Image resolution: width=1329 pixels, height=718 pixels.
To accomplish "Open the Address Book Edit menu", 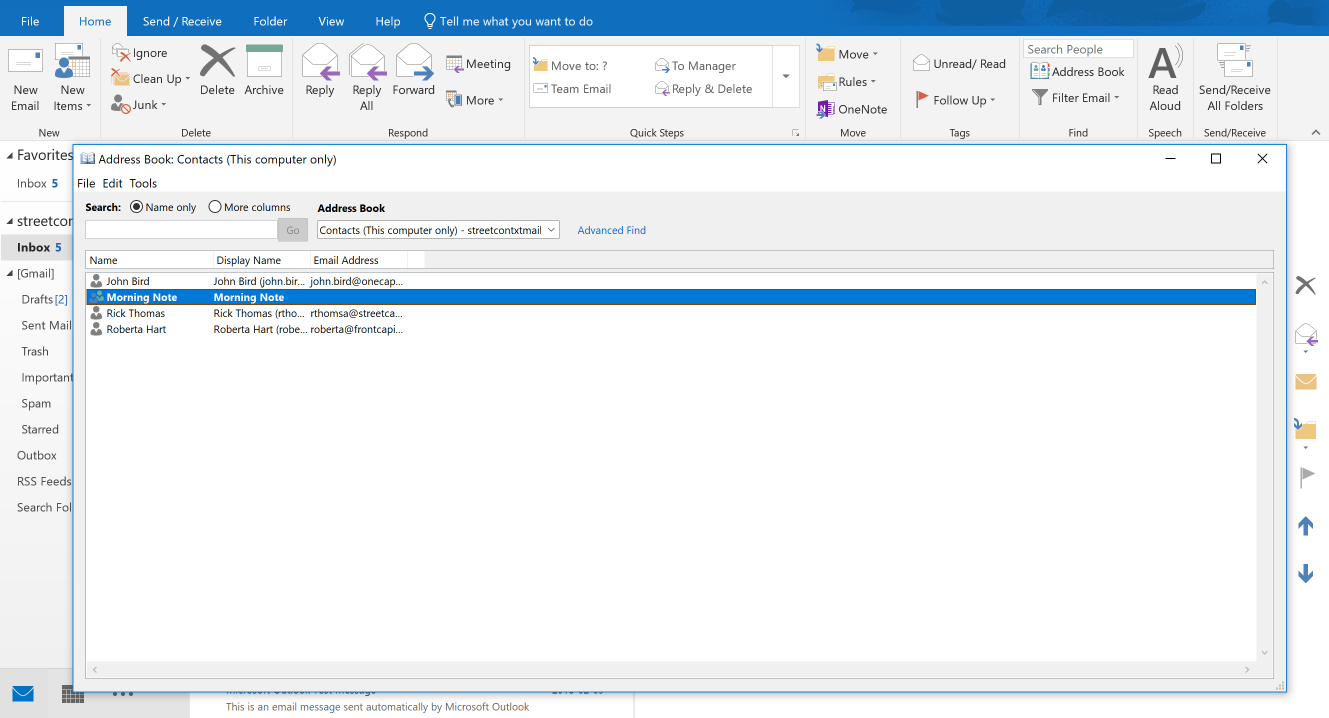I will tap(112, 183).
